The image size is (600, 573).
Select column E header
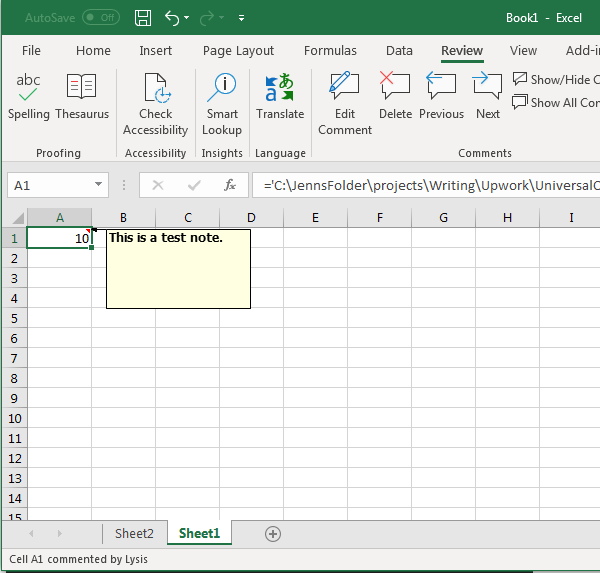tap(315, 218)
